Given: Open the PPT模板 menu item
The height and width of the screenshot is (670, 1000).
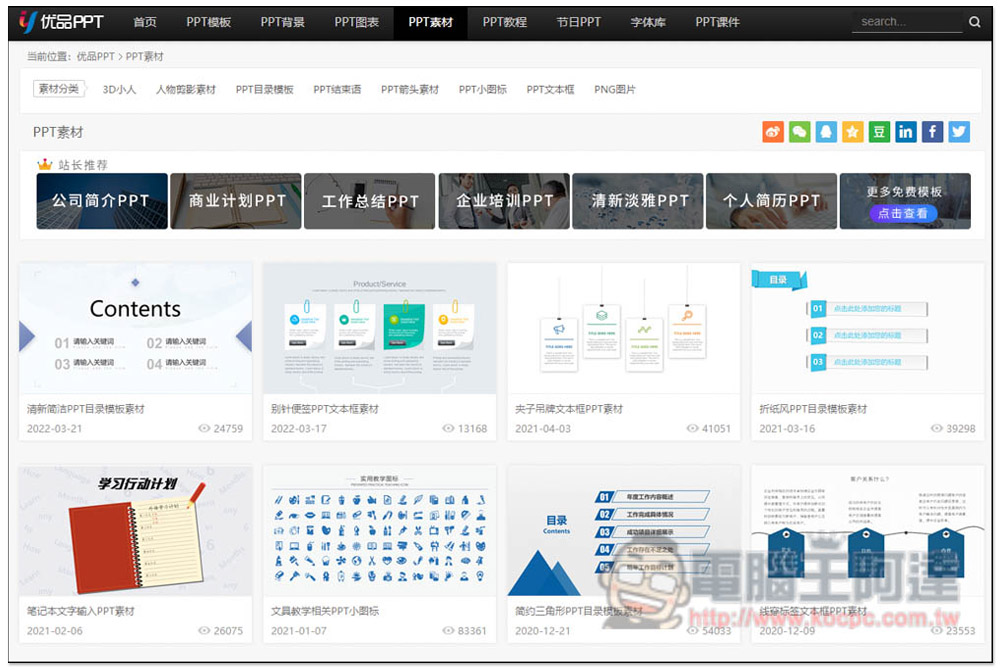Looking at the screenshot, I should [209, 22].
